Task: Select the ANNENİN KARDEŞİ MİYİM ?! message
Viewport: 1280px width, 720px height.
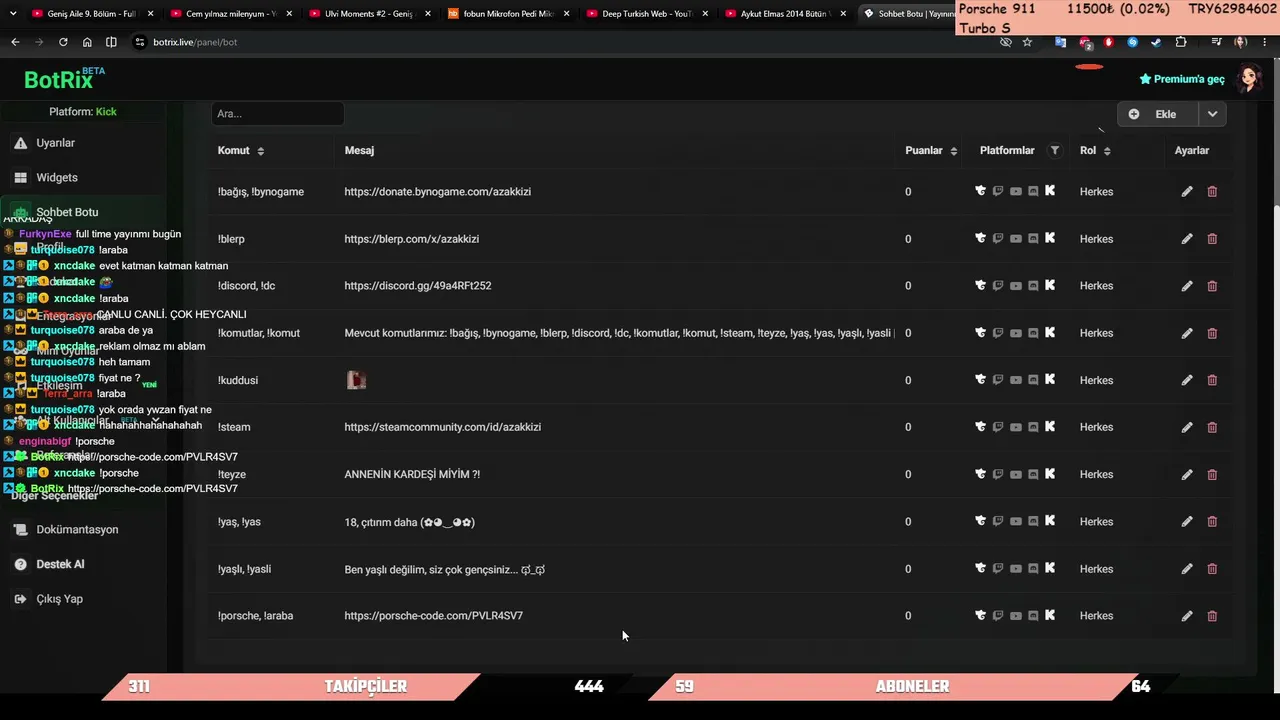Action: coord(412,474)
